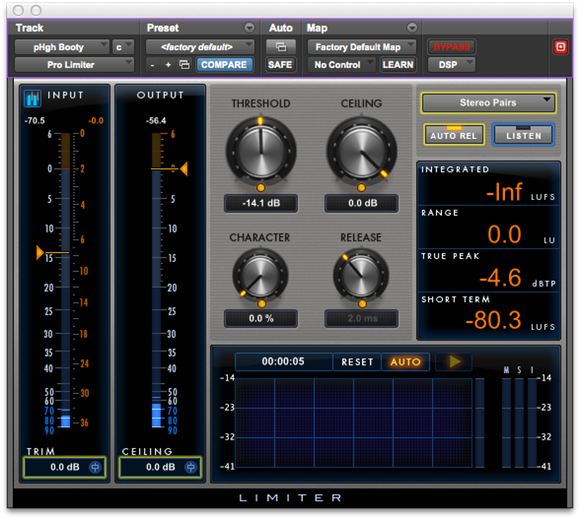Click the Preset section header
This screenshot has height=519, width=580.
(163, 28)
